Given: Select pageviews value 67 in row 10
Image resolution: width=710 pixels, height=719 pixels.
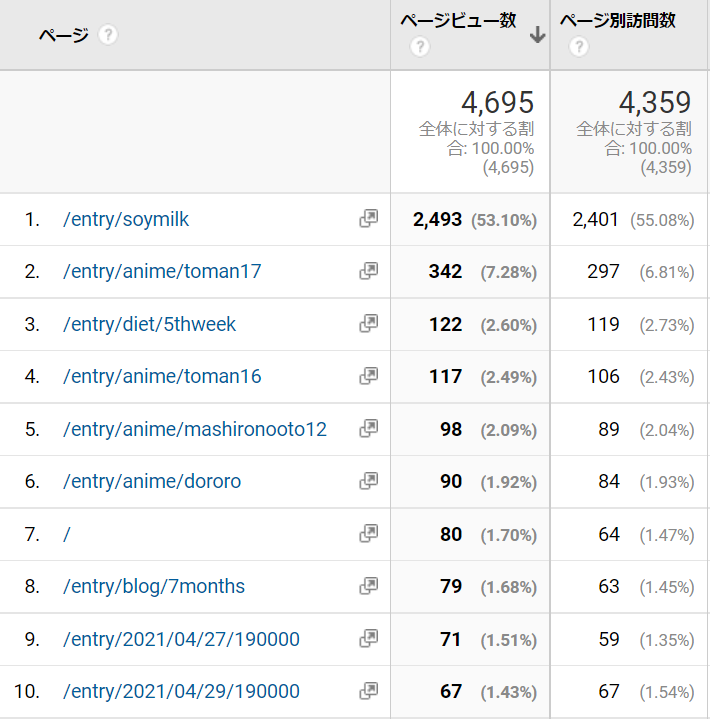Looking at the screenshot, I should click(x=451, y=691).
